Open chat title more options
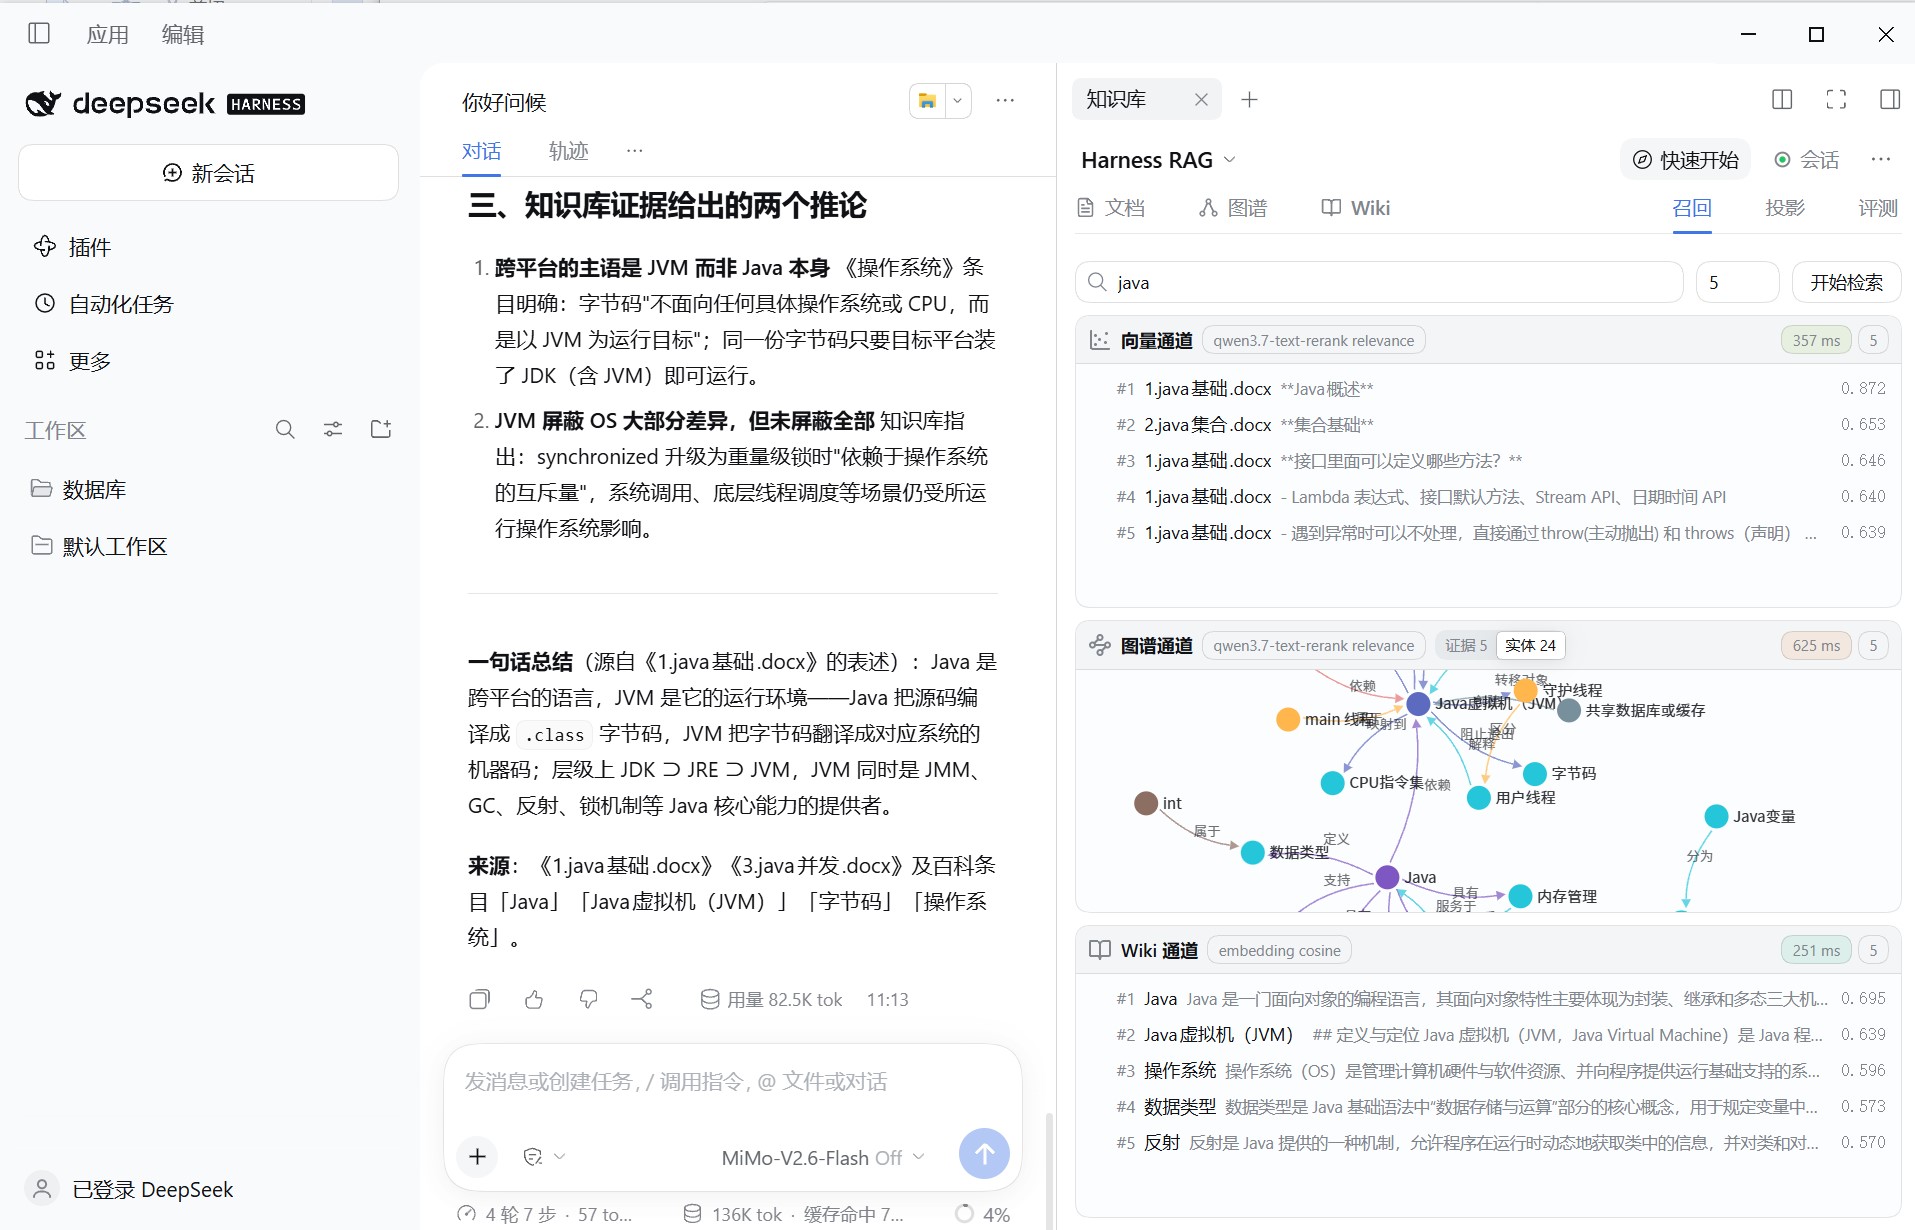 point(1005,100)
